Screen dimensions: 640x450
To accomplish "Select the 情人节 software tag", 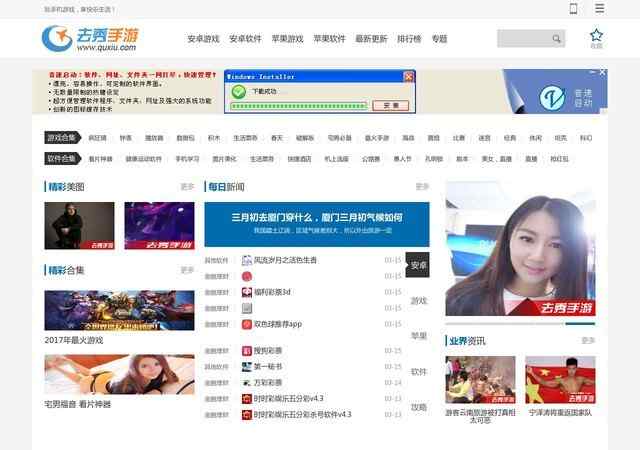I will [x=402, y=159].
